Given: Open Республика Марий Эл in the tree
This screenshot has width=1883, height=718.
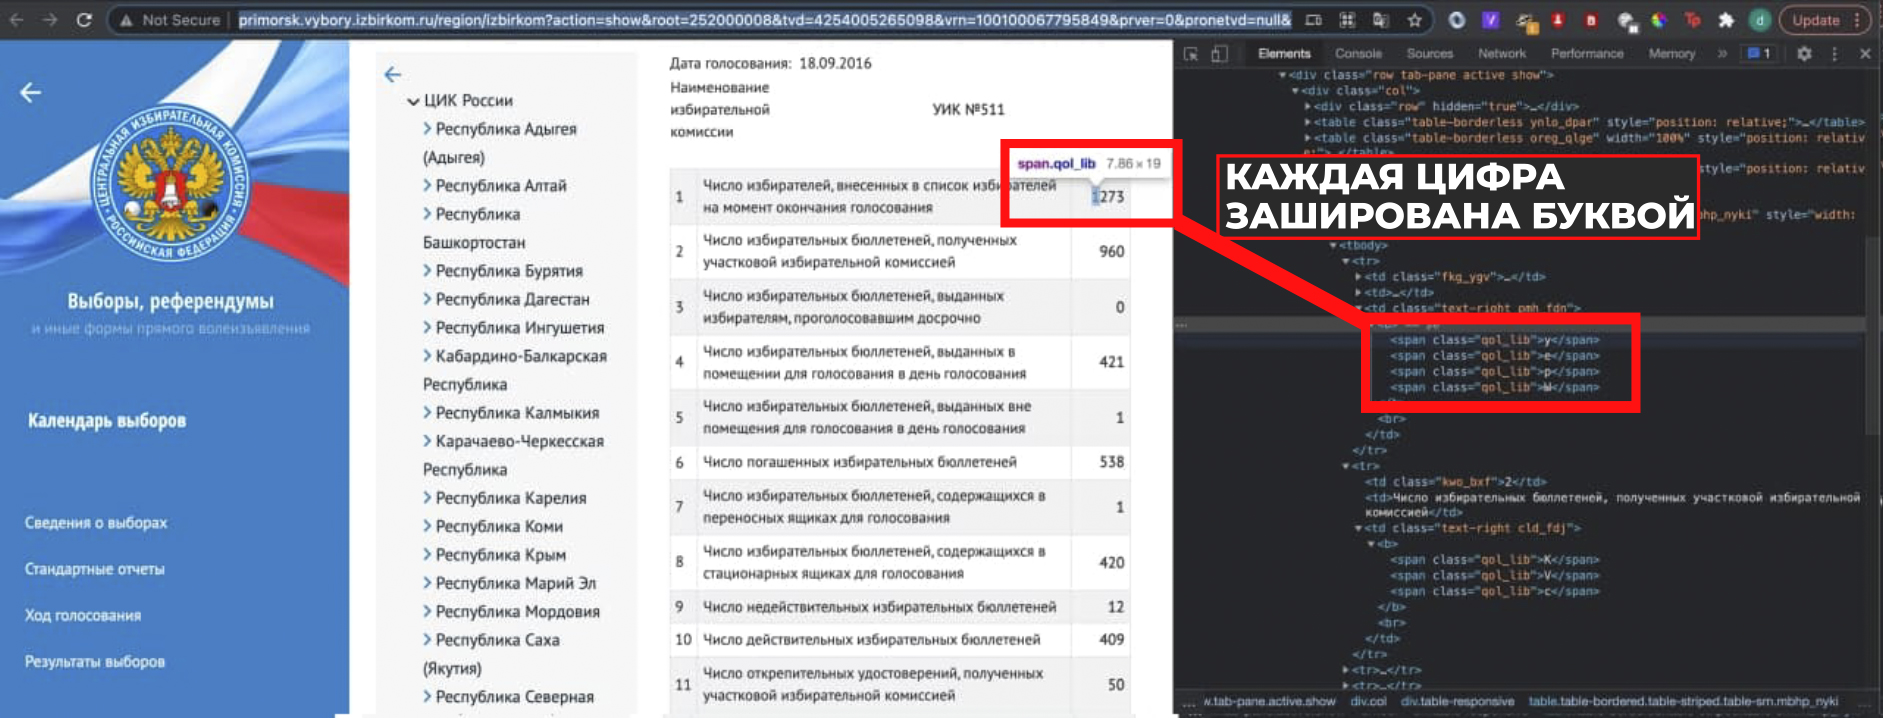Looking at the screenshot, I should pyautogui.click(x=515, y=583).
